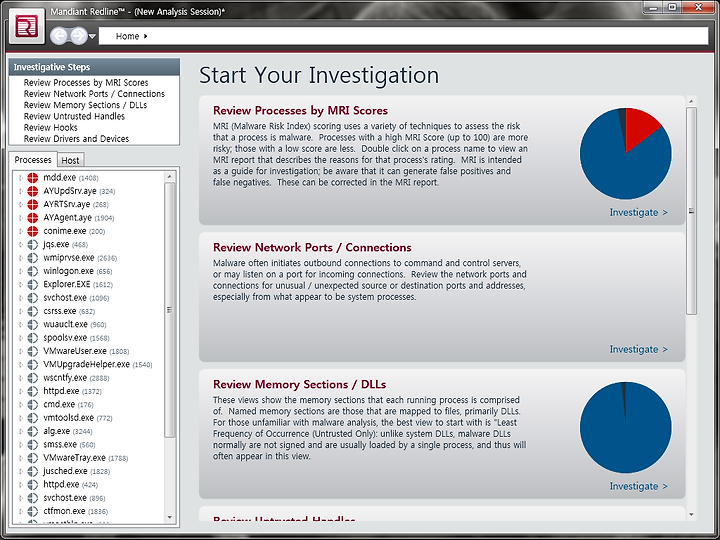
Task: Click Investigate under Review Network Ports / Connections
Action: [638, 349]
